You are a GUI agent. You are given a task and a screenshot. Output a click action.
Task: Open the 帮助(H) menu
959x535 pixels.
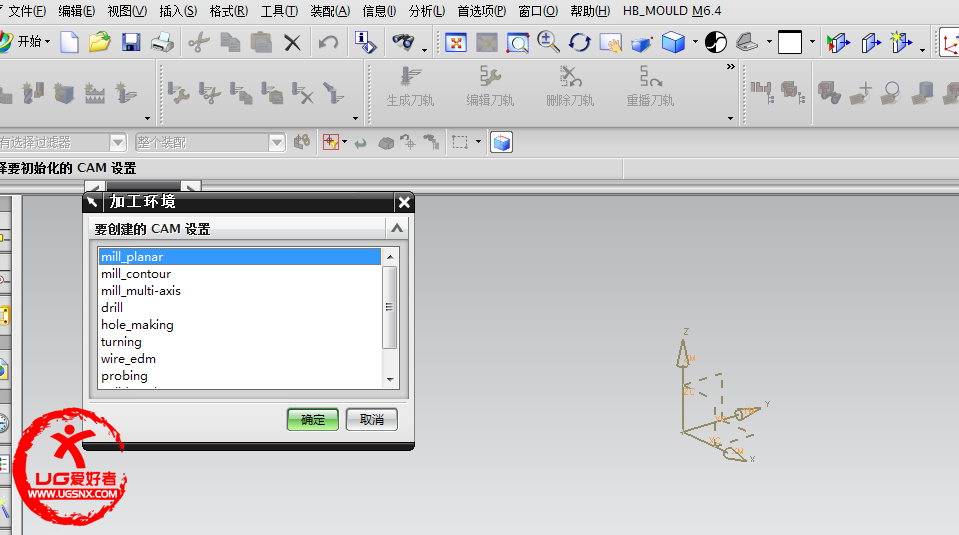(590, 11)
